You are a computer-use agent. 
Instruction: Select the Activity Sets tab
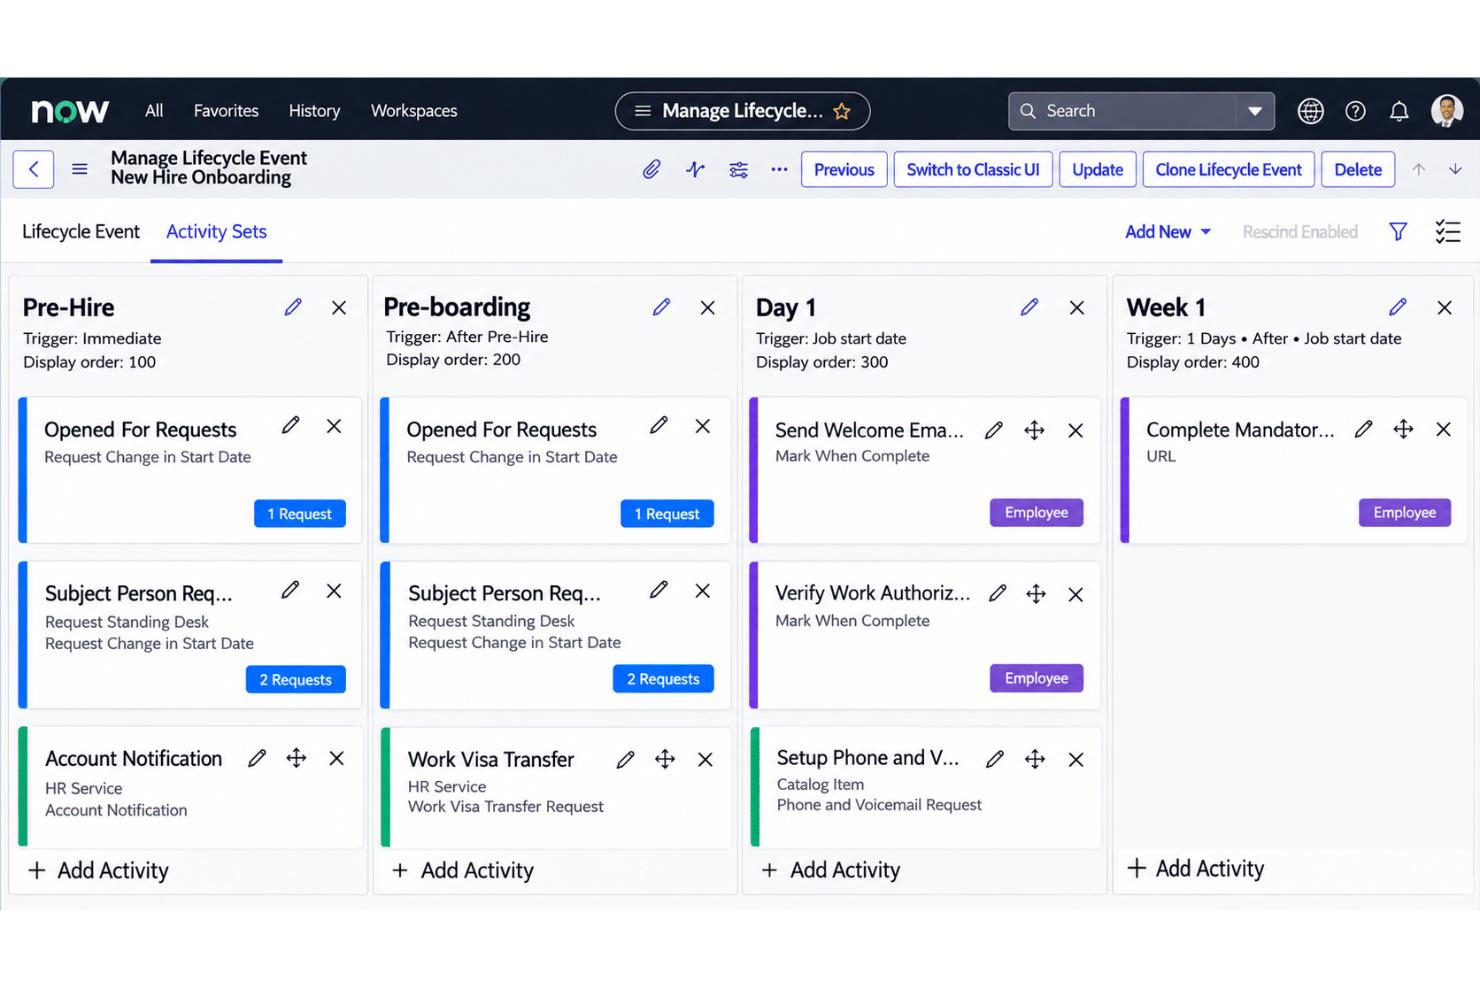point(216,232)
